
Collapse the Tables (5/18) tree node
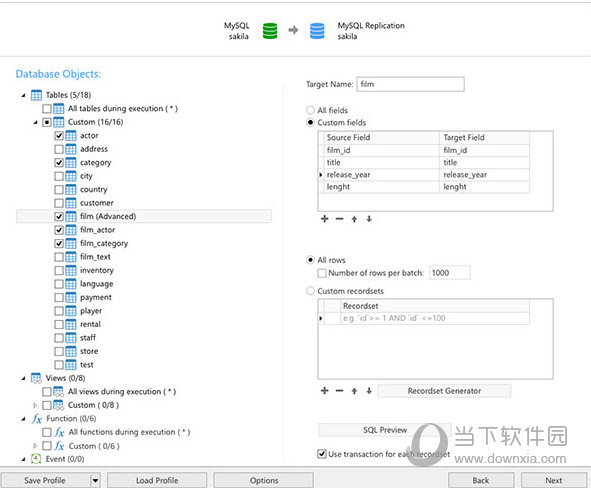[23, 95]
